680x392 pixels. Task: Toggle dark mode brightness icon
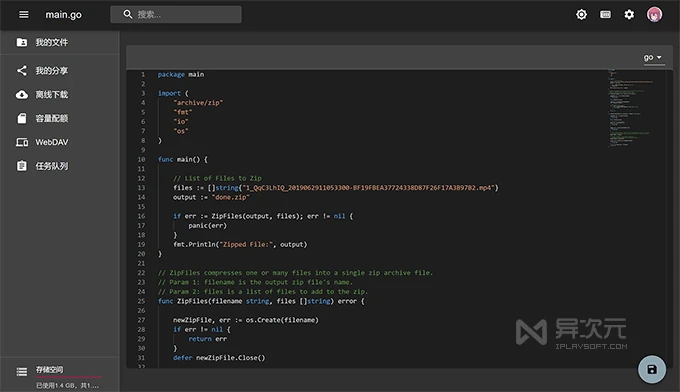(x=581, y=14)
